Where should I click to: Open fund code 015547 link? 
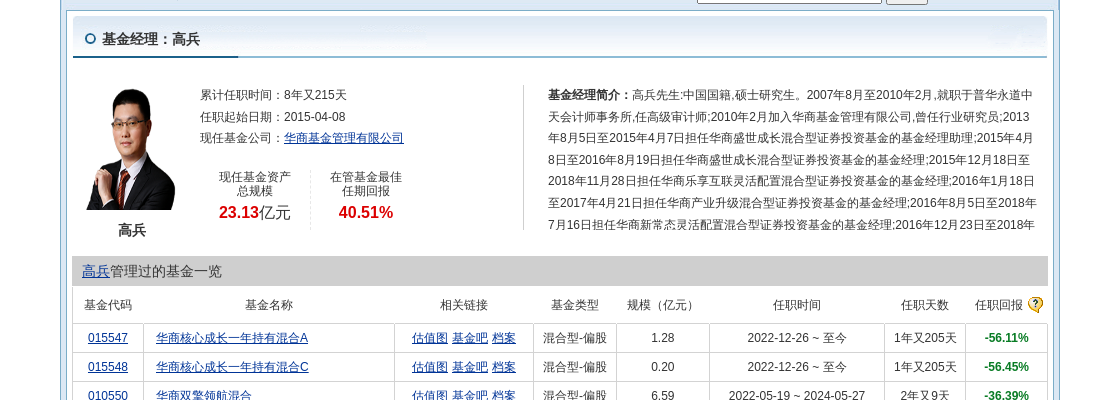(108, 338)
